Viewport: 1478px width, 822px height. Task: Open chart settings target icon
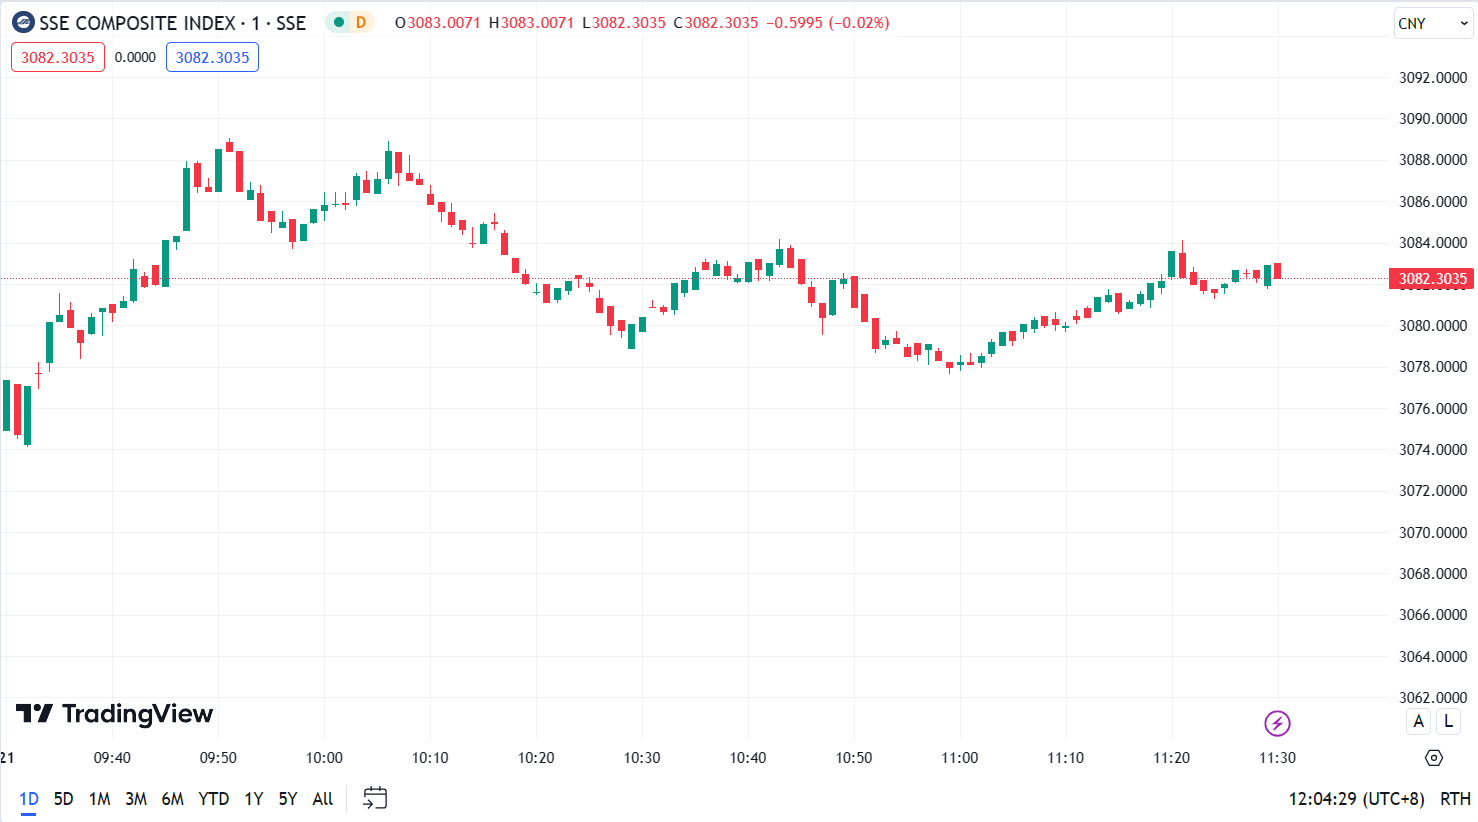pos(1433,758)
